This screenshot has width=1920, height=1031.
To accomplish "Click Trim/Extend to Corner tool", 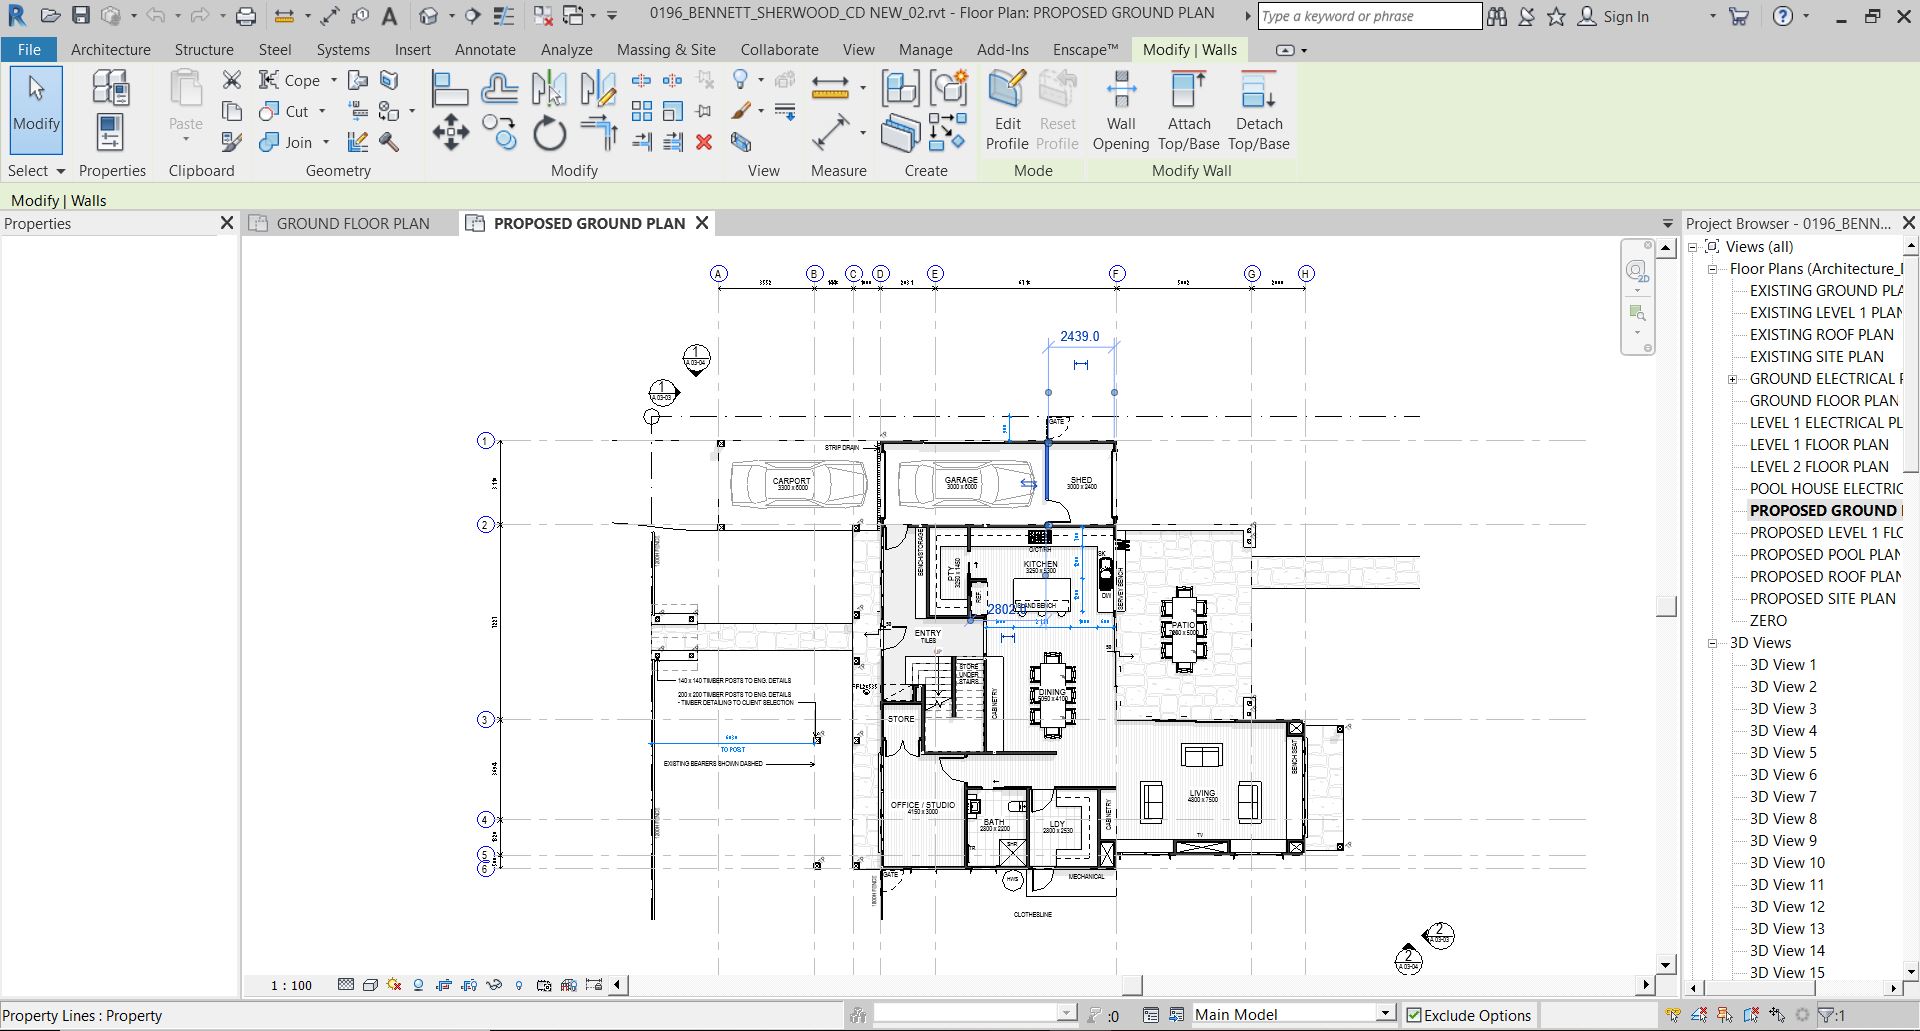I will (598, 132).
